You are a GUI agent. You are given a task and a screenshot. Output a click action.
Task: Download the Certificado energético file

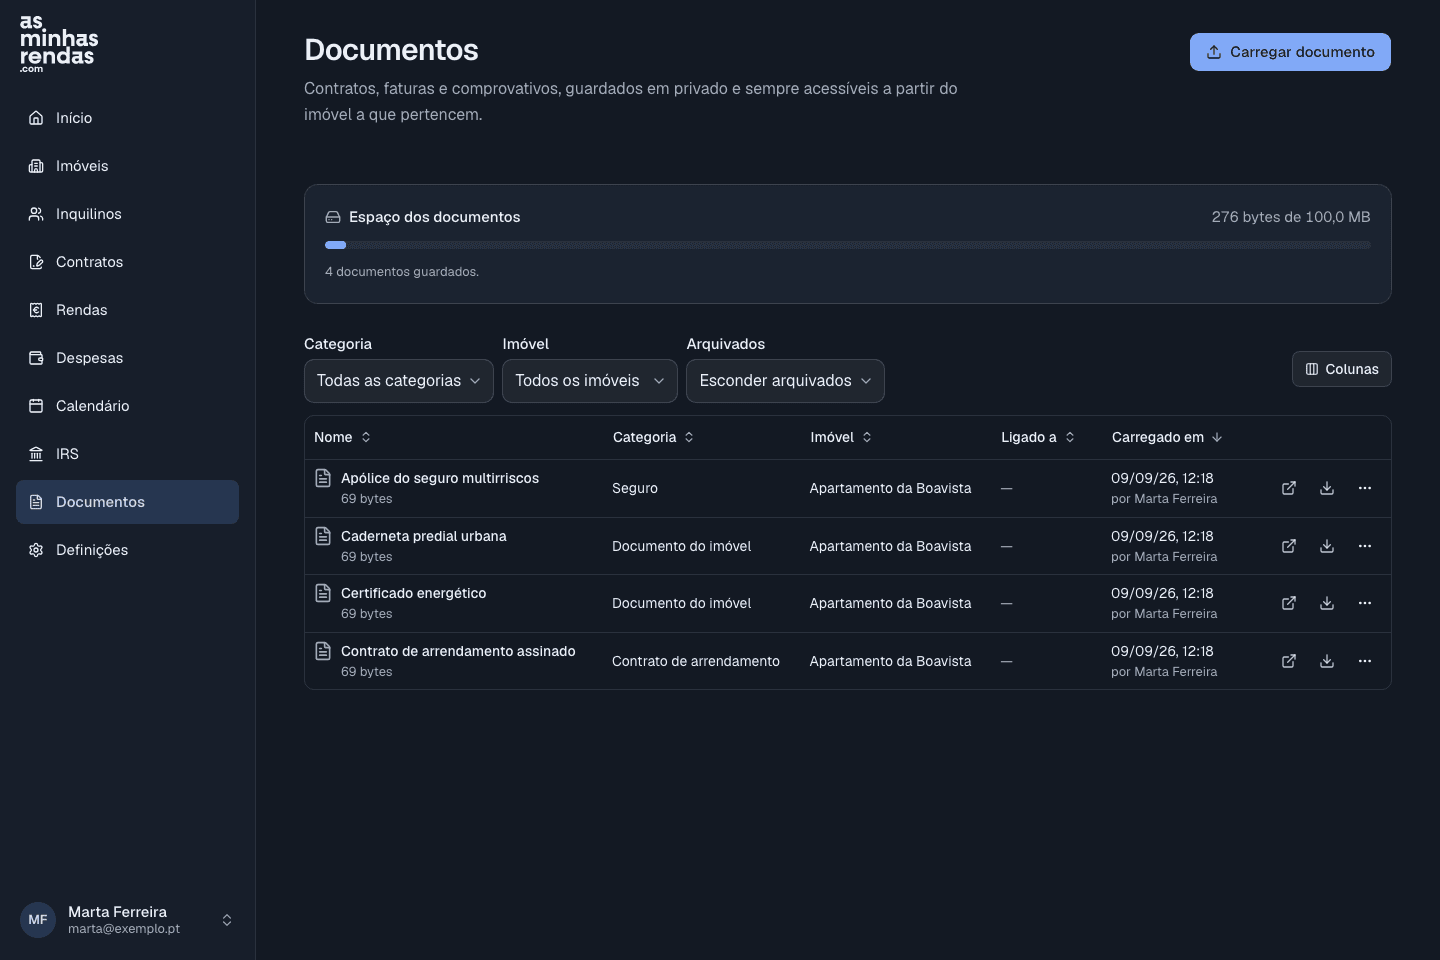1327,603
